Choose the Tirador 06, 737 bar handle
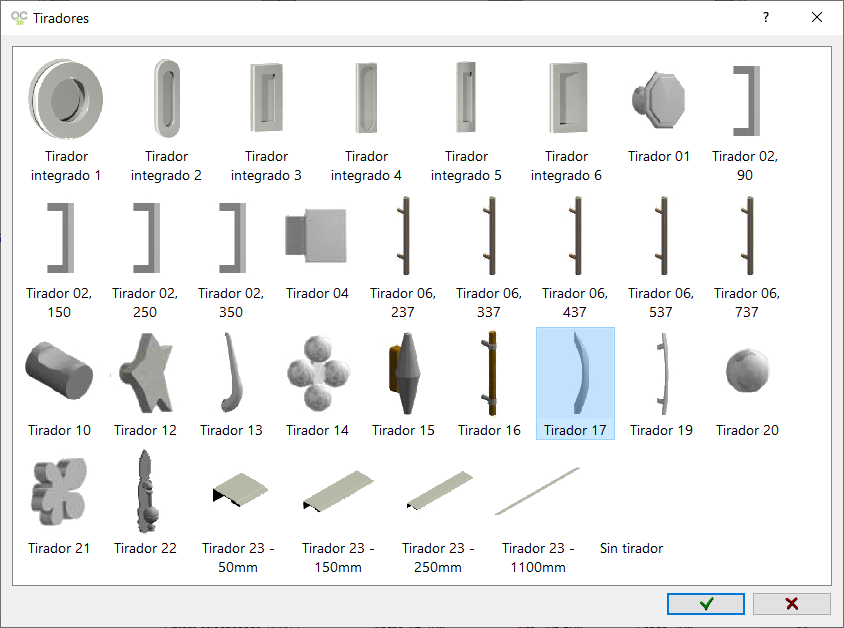The width and height of the screenshot is (844, 628). click(747, 257)
